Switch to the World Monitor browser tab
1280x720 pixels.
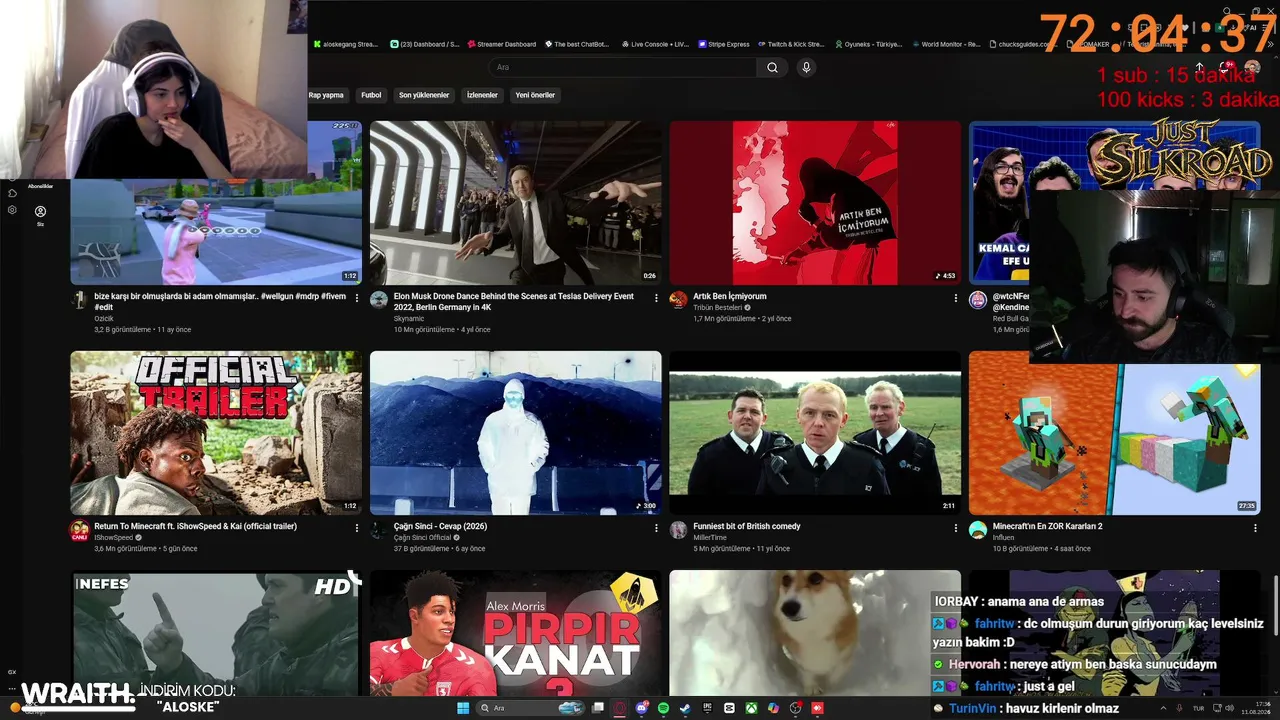pyautogui.click(x=945, y=44)
